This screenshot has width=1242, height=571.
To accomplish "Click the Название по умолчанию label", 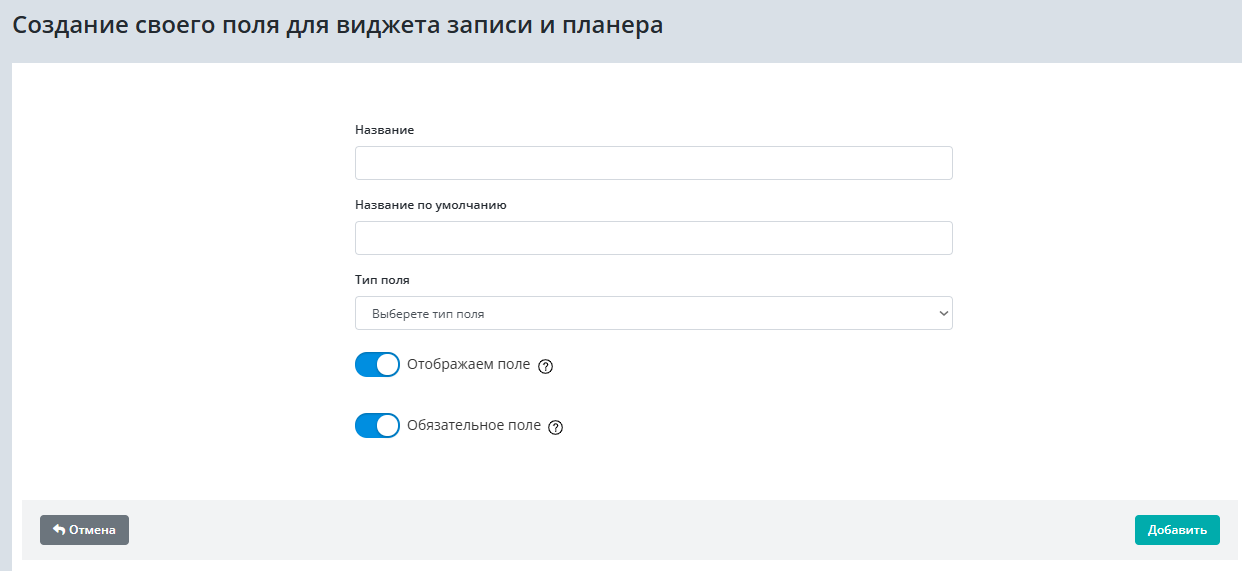I will coord(430,205).
